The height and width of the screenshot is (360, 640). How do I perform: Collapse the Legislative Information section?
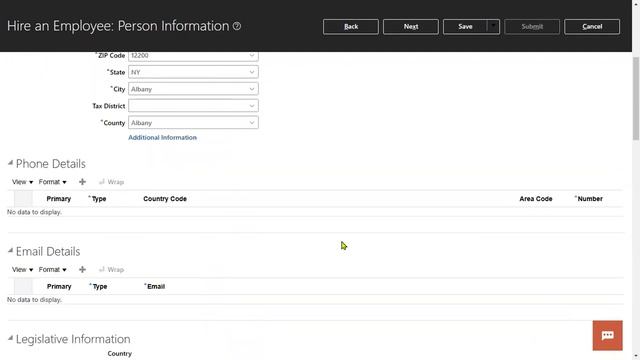tap(11, 338)
